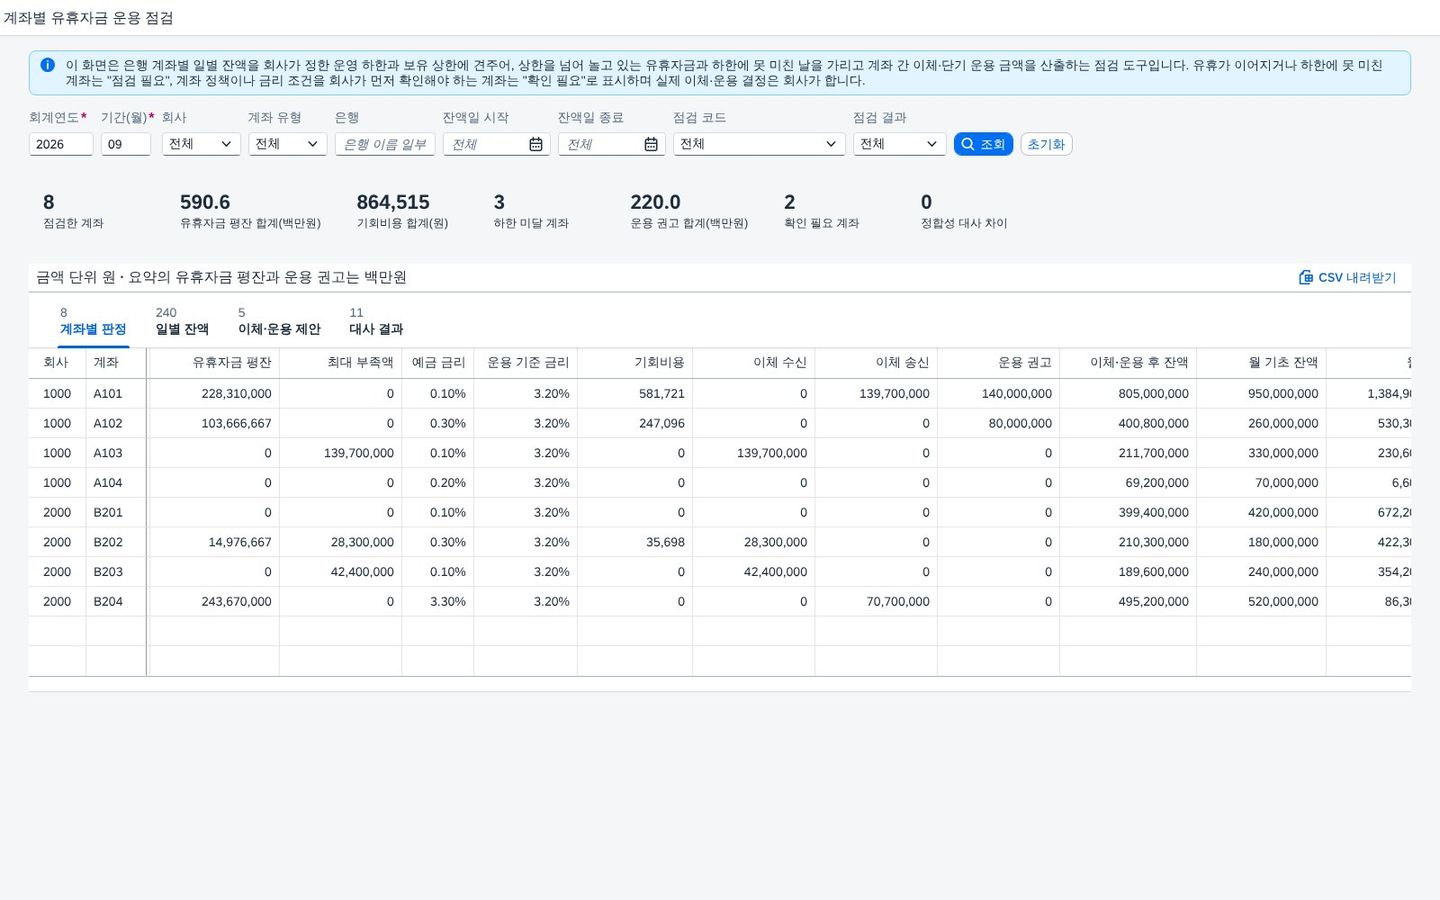Select account cell B204
The image size is (1440, 900).
[x=116, y=602]
